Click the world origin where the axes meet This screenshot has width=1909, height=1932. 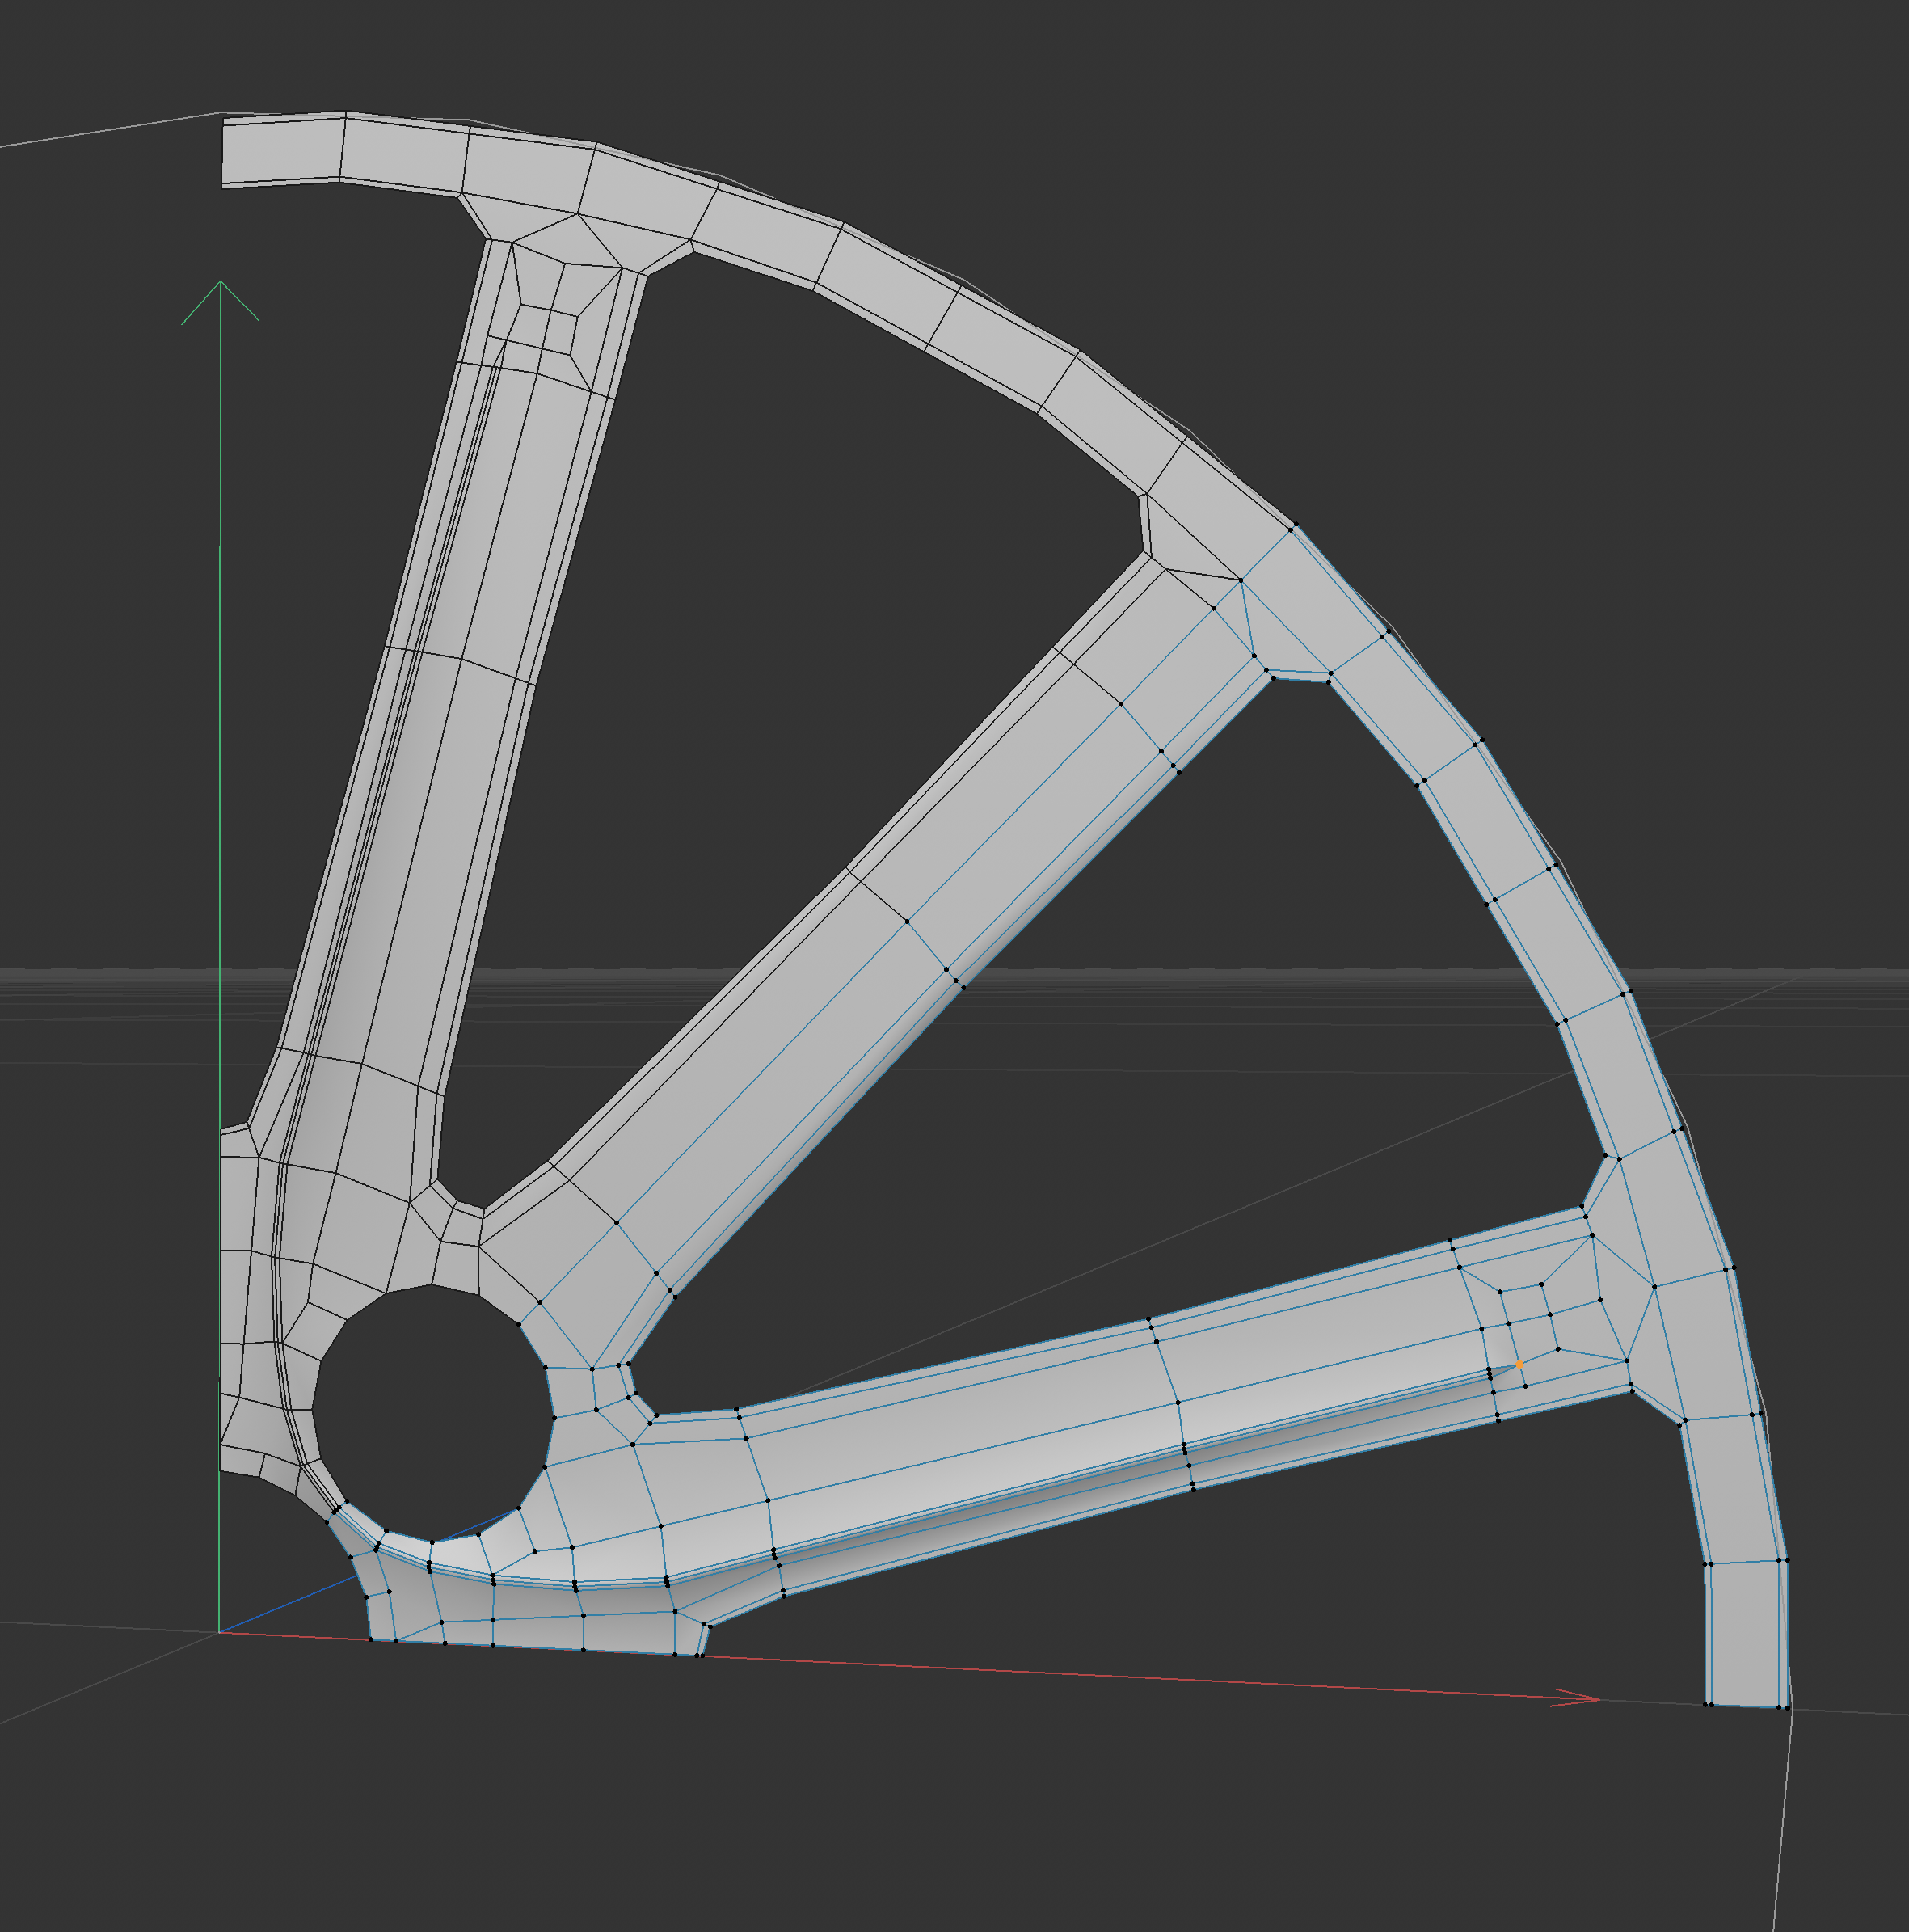click(219, 1633)
